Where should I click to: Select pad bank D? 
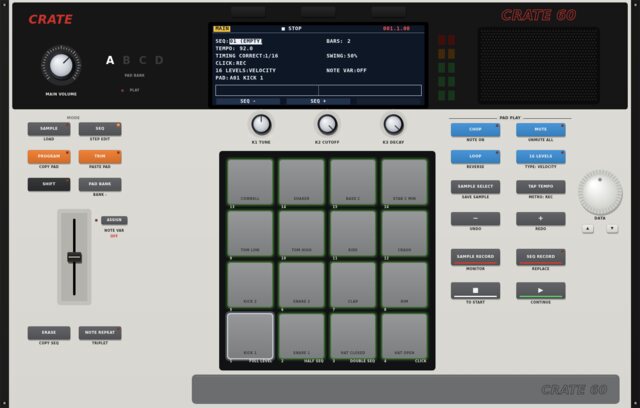tap(159, 60)
